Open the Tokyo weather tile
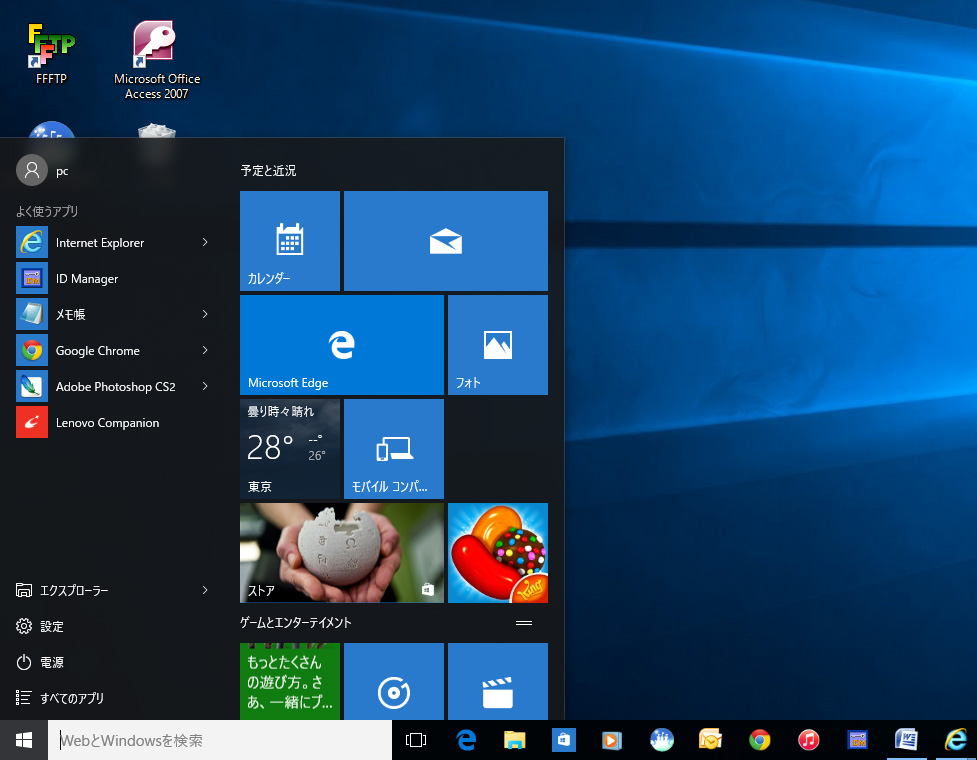 point(290,449)
